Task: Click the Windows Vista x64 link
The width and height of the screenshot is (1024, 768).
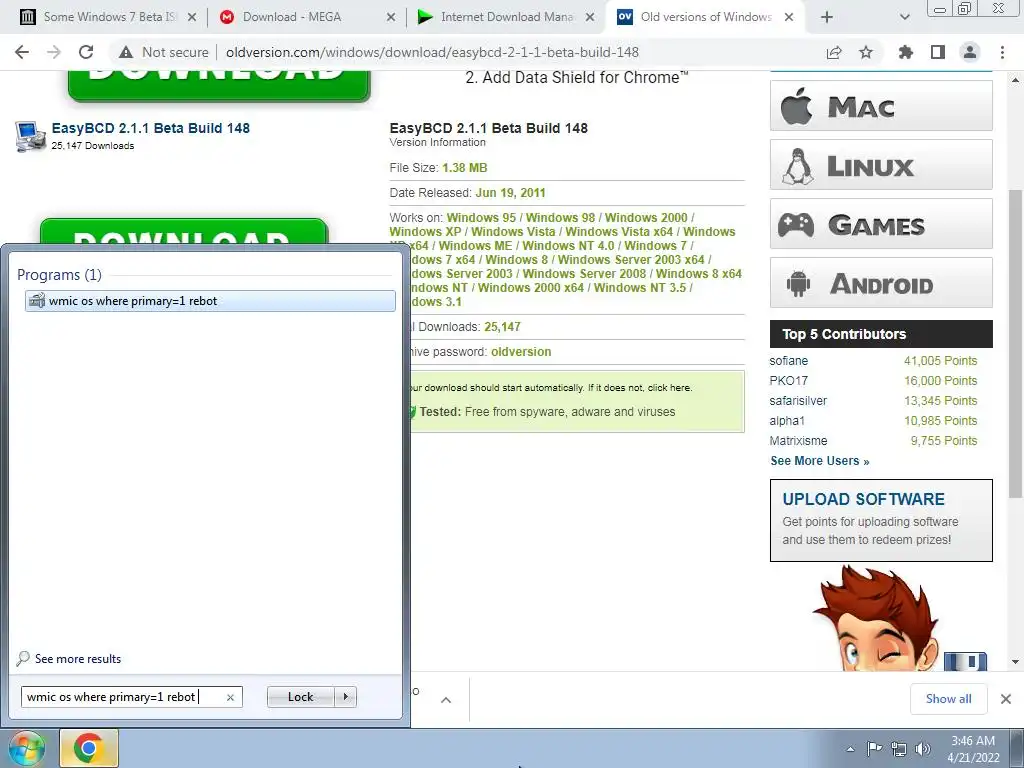Action: point(619,232)
